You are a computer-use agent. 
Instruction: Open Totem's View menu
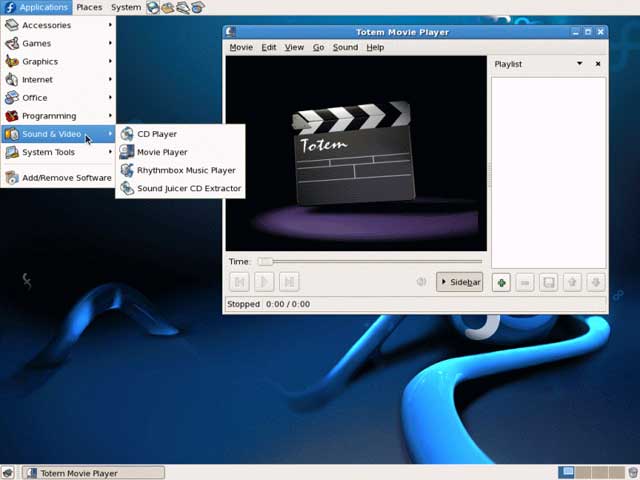pos(294,47)
